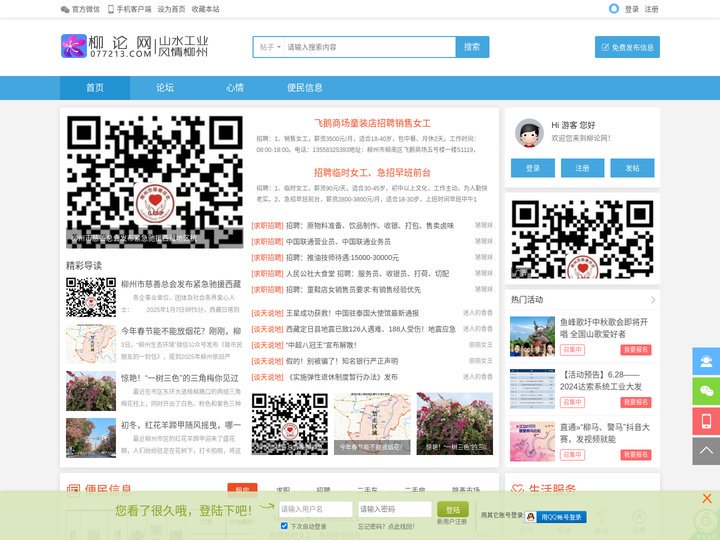Screen dimensions: 720x540
Task: Open post 招聘：童鞋店女销售员要求
Action: click(x=354, y=290)
